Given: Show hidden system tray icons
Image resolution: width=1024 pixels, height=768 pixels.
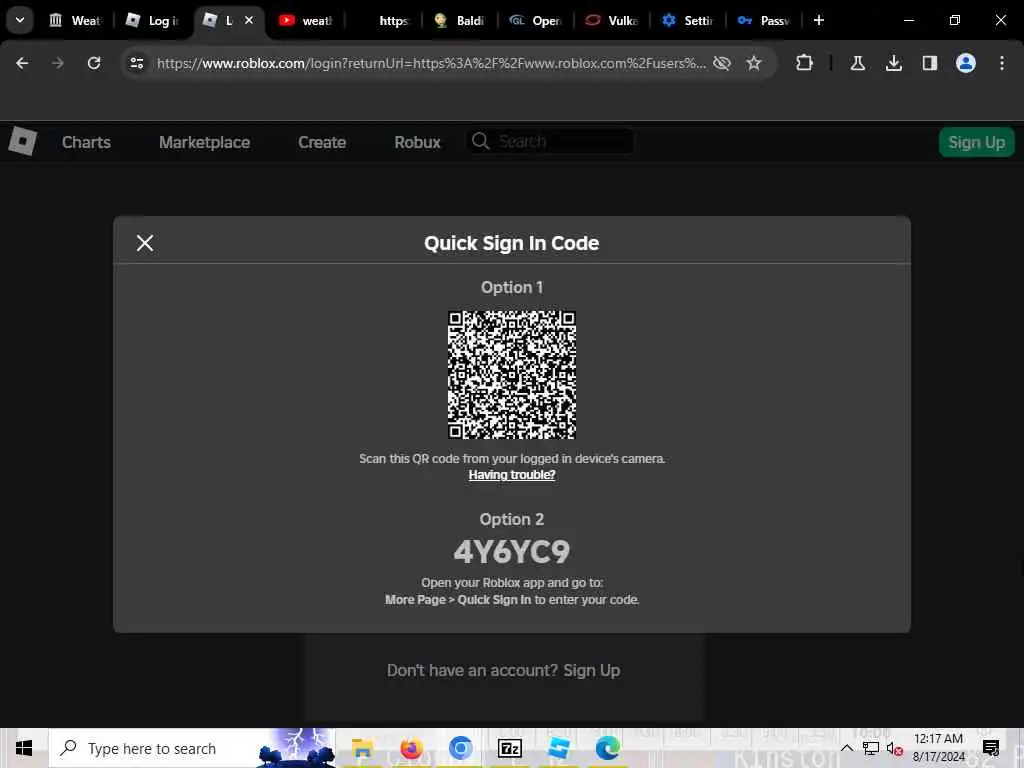Looking at the screenshot, I should (847, 748).
